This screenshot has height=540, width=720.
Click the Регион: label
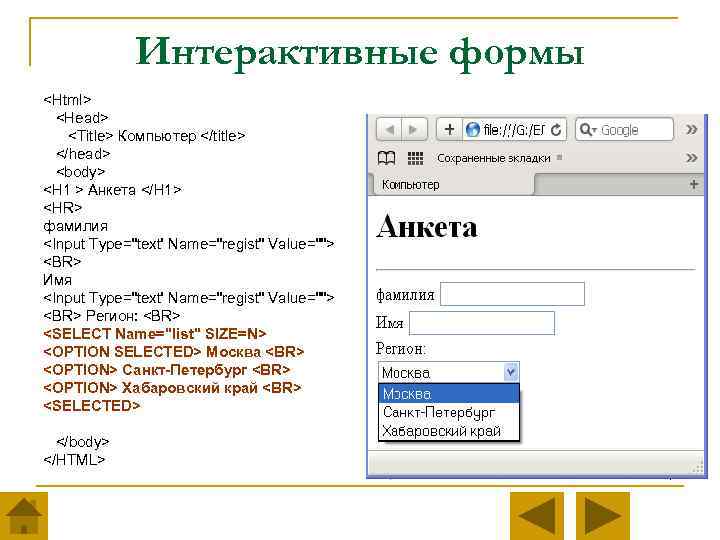tap(400, 349)
